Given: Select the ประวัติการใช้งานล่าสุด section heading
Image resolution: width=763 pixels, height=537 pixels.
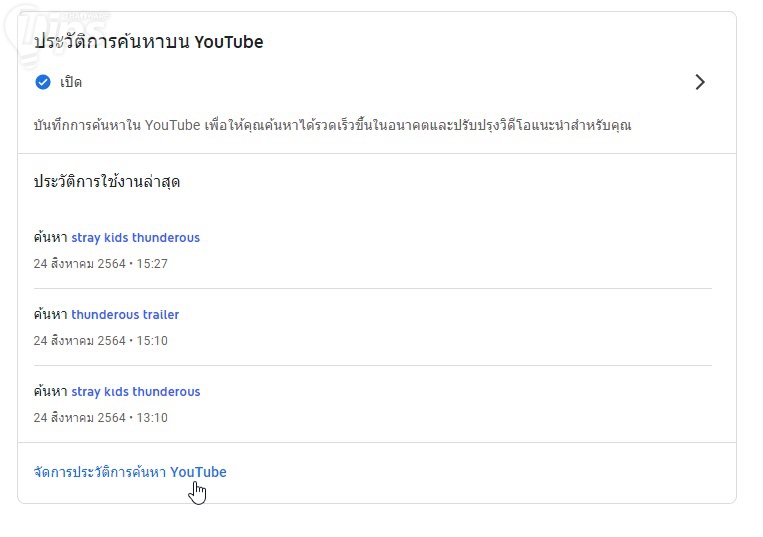Looking at the screenshot, I should tap(107, 181).
